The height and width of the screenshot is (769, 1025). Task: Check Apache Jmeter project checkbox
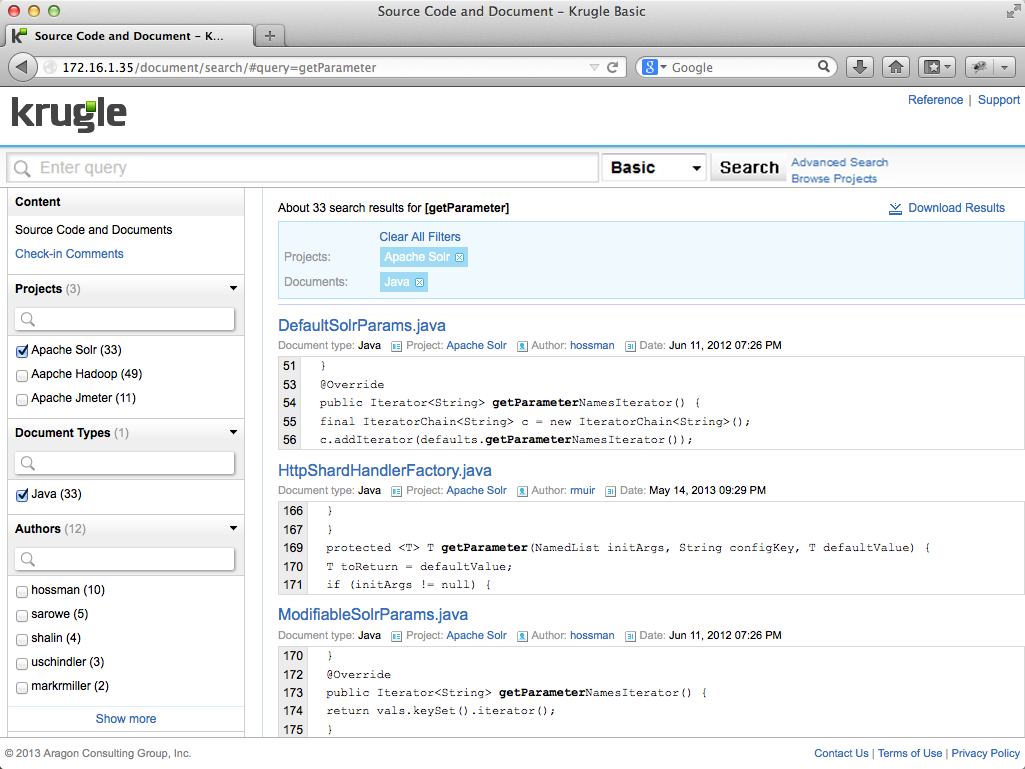pos(22,400)
